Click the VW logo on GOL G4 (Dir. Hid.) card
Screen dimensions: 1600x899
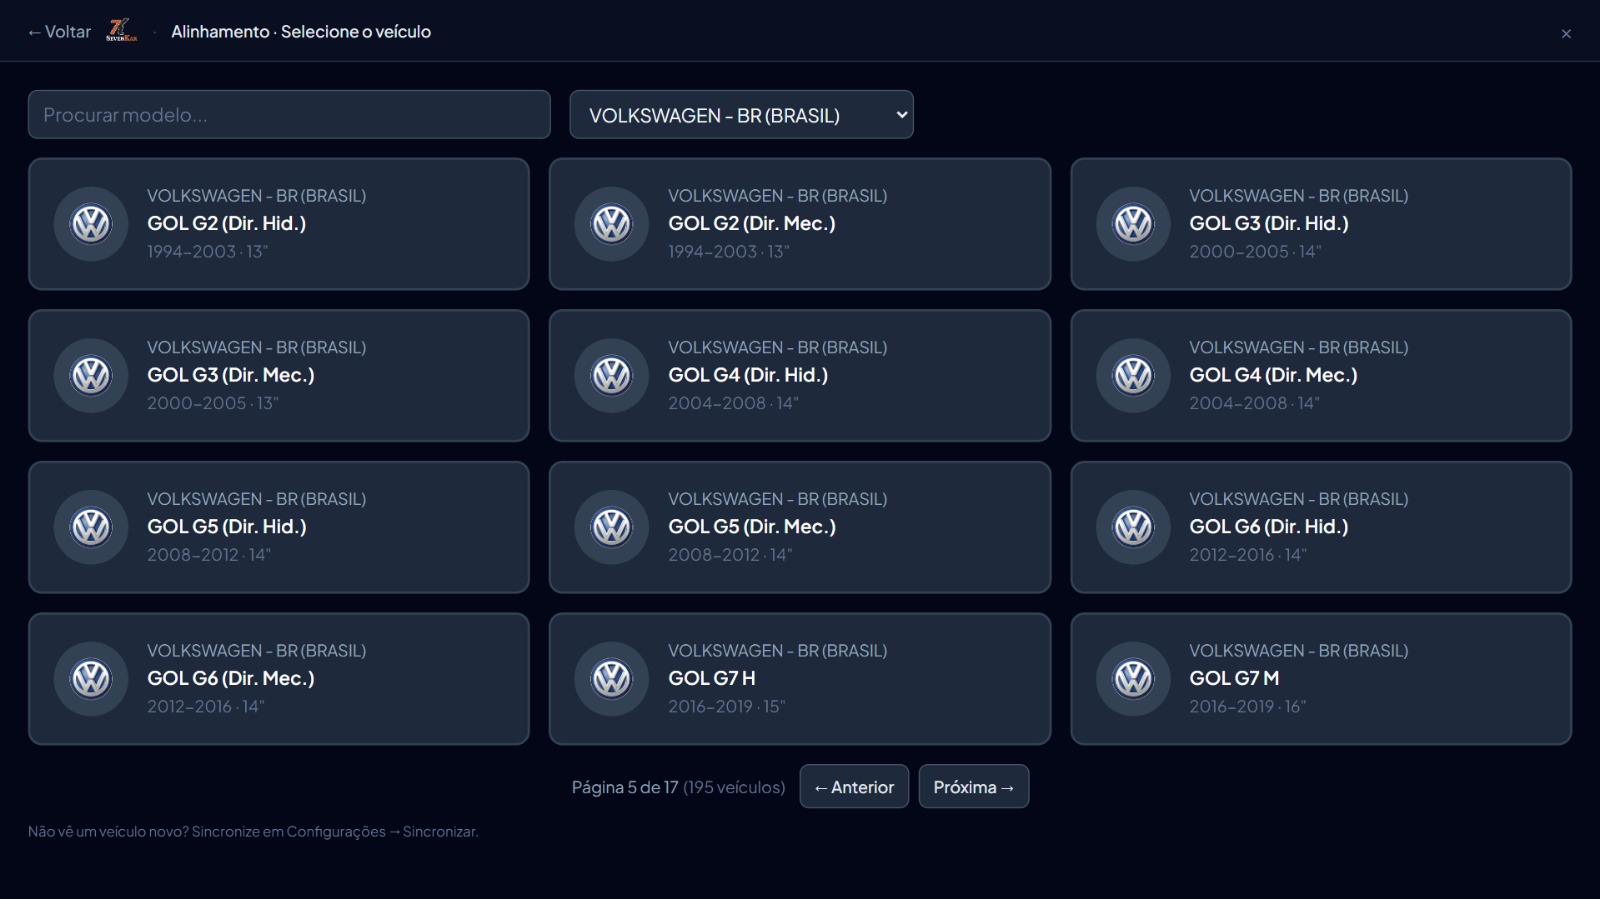[612, 376]
